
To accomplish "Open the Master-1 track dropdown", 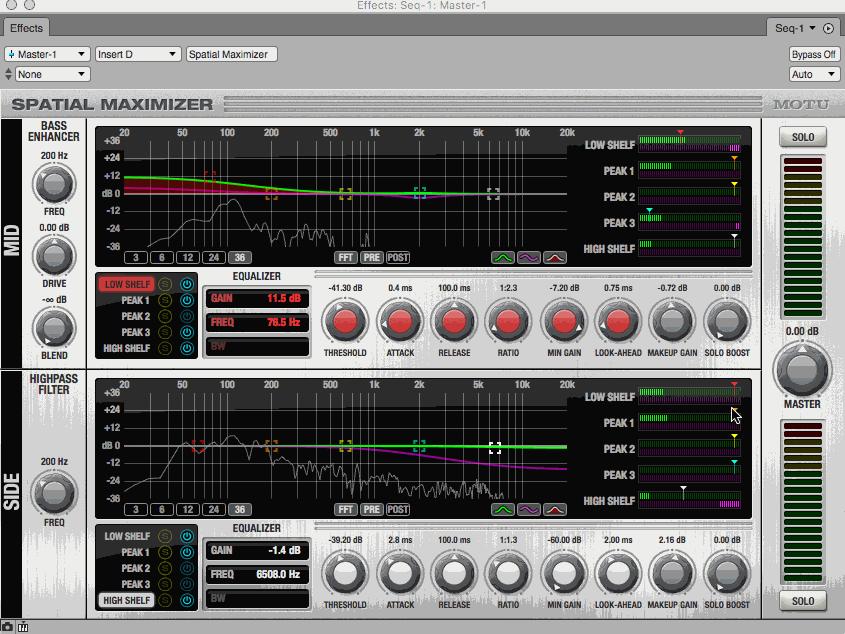I will [x=47, y=54].
